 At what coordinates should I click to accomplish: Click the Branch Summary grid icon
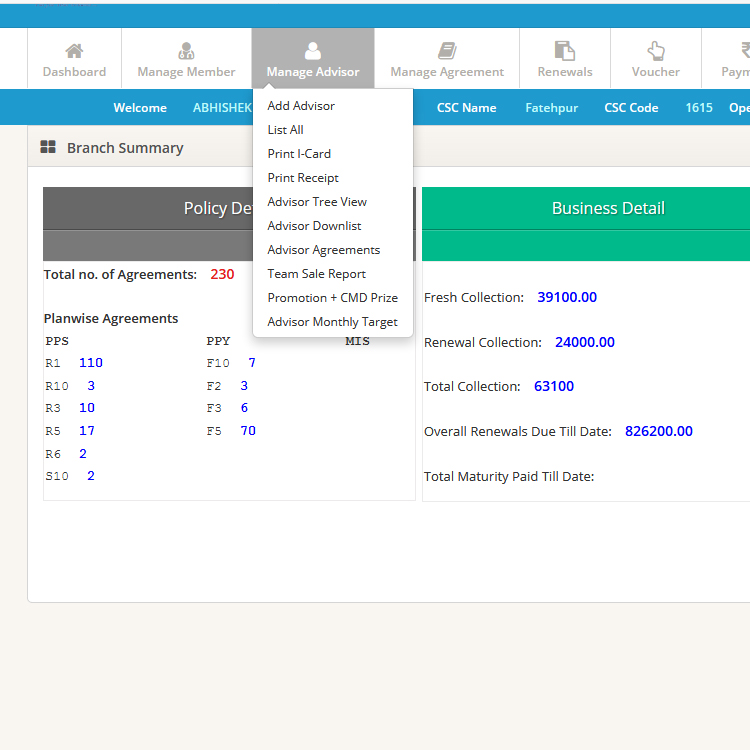point(48,148)
